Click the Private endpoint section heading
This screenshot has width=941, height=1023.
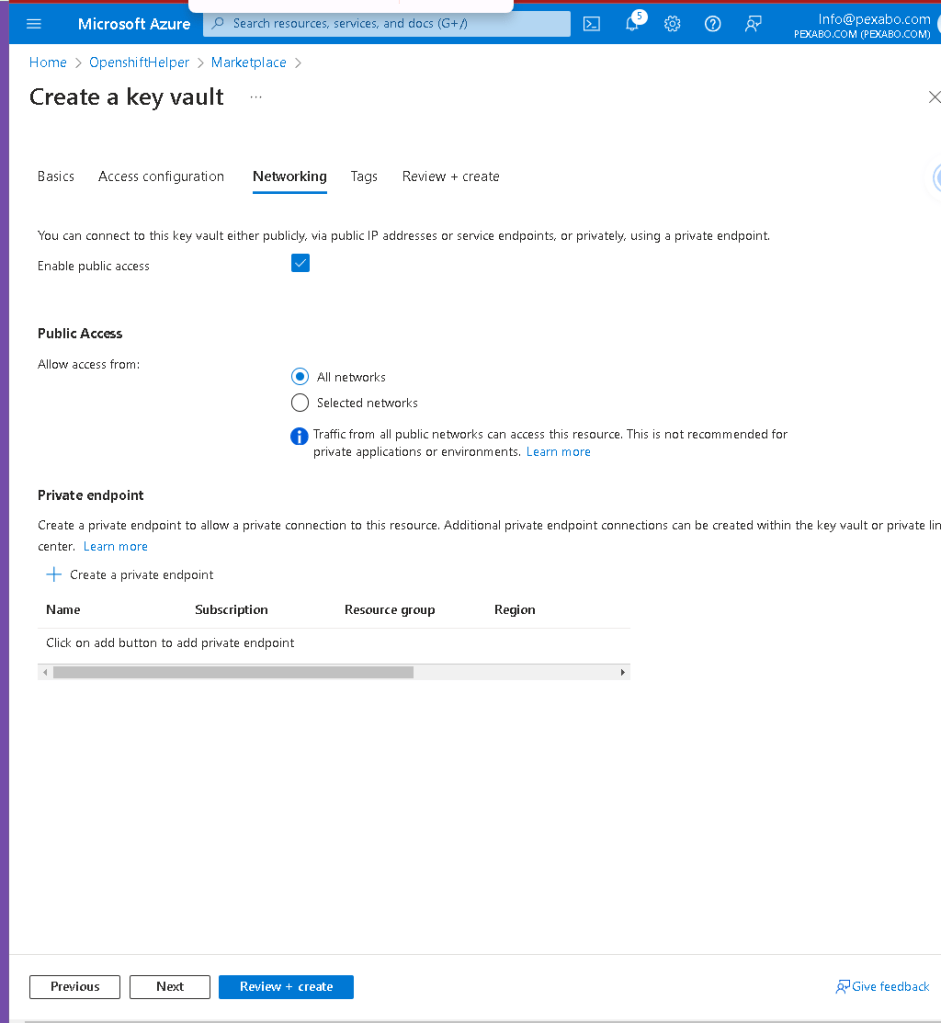point(91,495)
